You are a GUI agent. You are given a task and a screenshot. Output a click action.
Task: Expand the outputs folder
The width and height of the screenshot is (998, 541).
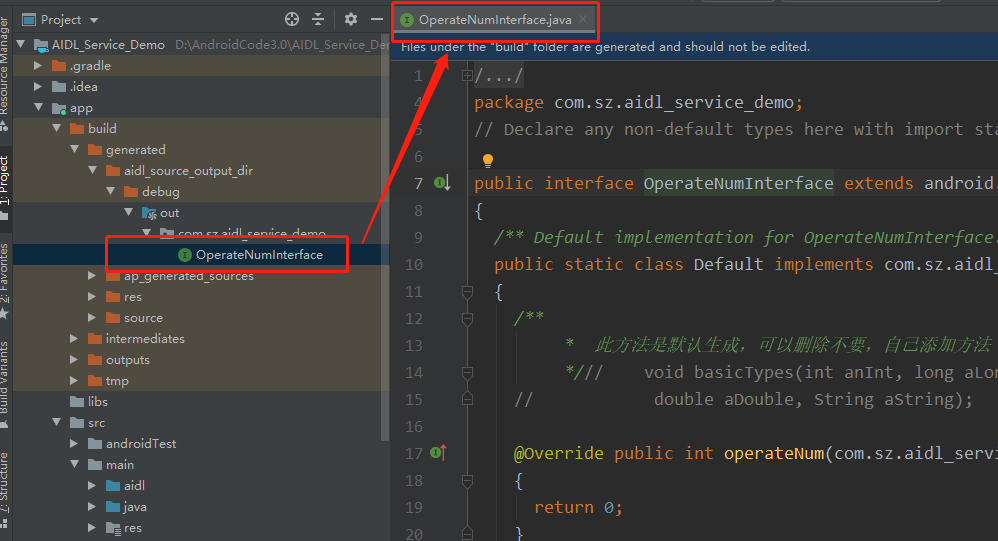click(x=74, y=360)
